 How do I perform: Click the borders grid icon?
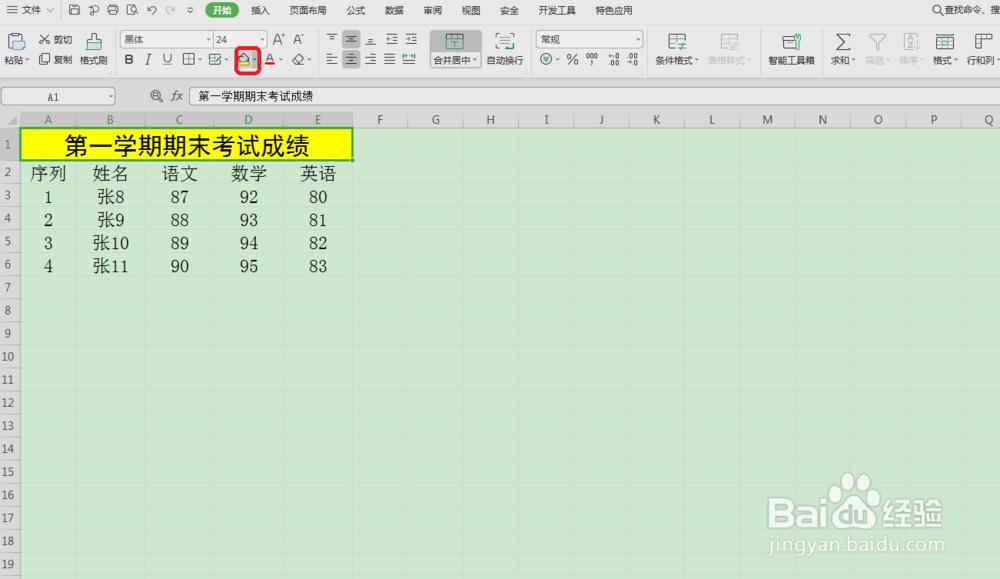(x=189, y=59)
